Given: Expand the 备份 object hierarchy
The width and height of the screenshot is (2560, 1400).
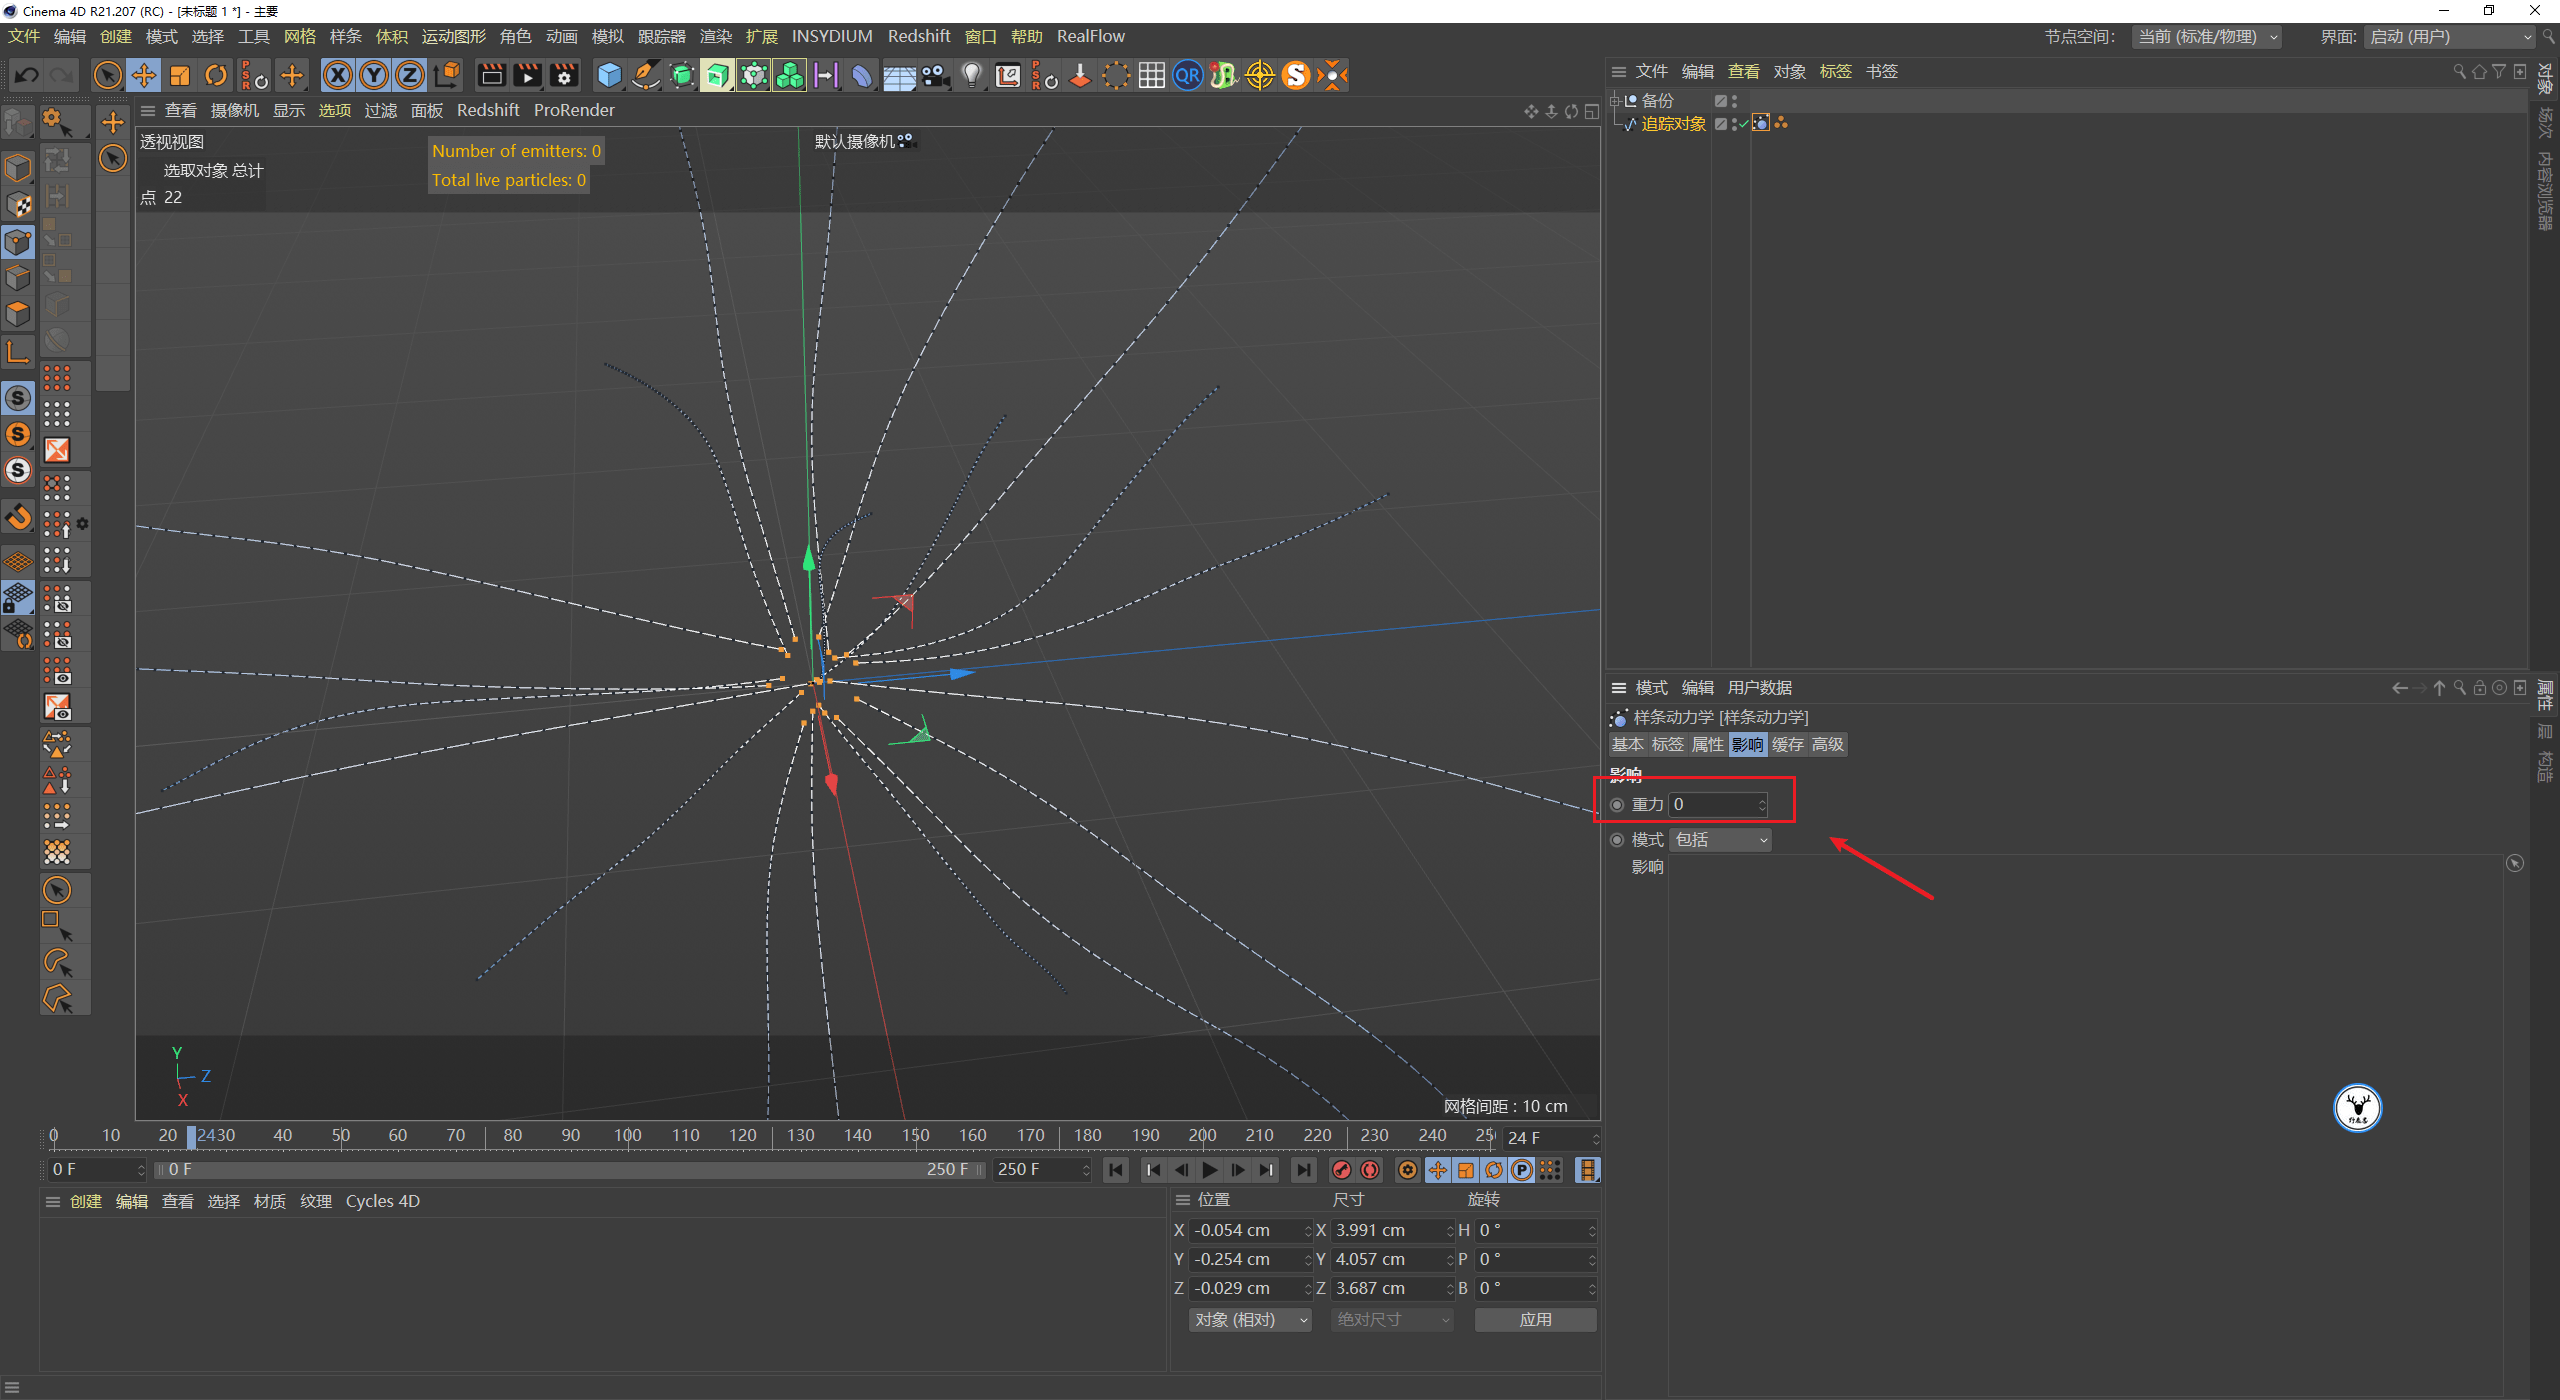Looking at the screenshot, I should click(x=1615, y=101).
